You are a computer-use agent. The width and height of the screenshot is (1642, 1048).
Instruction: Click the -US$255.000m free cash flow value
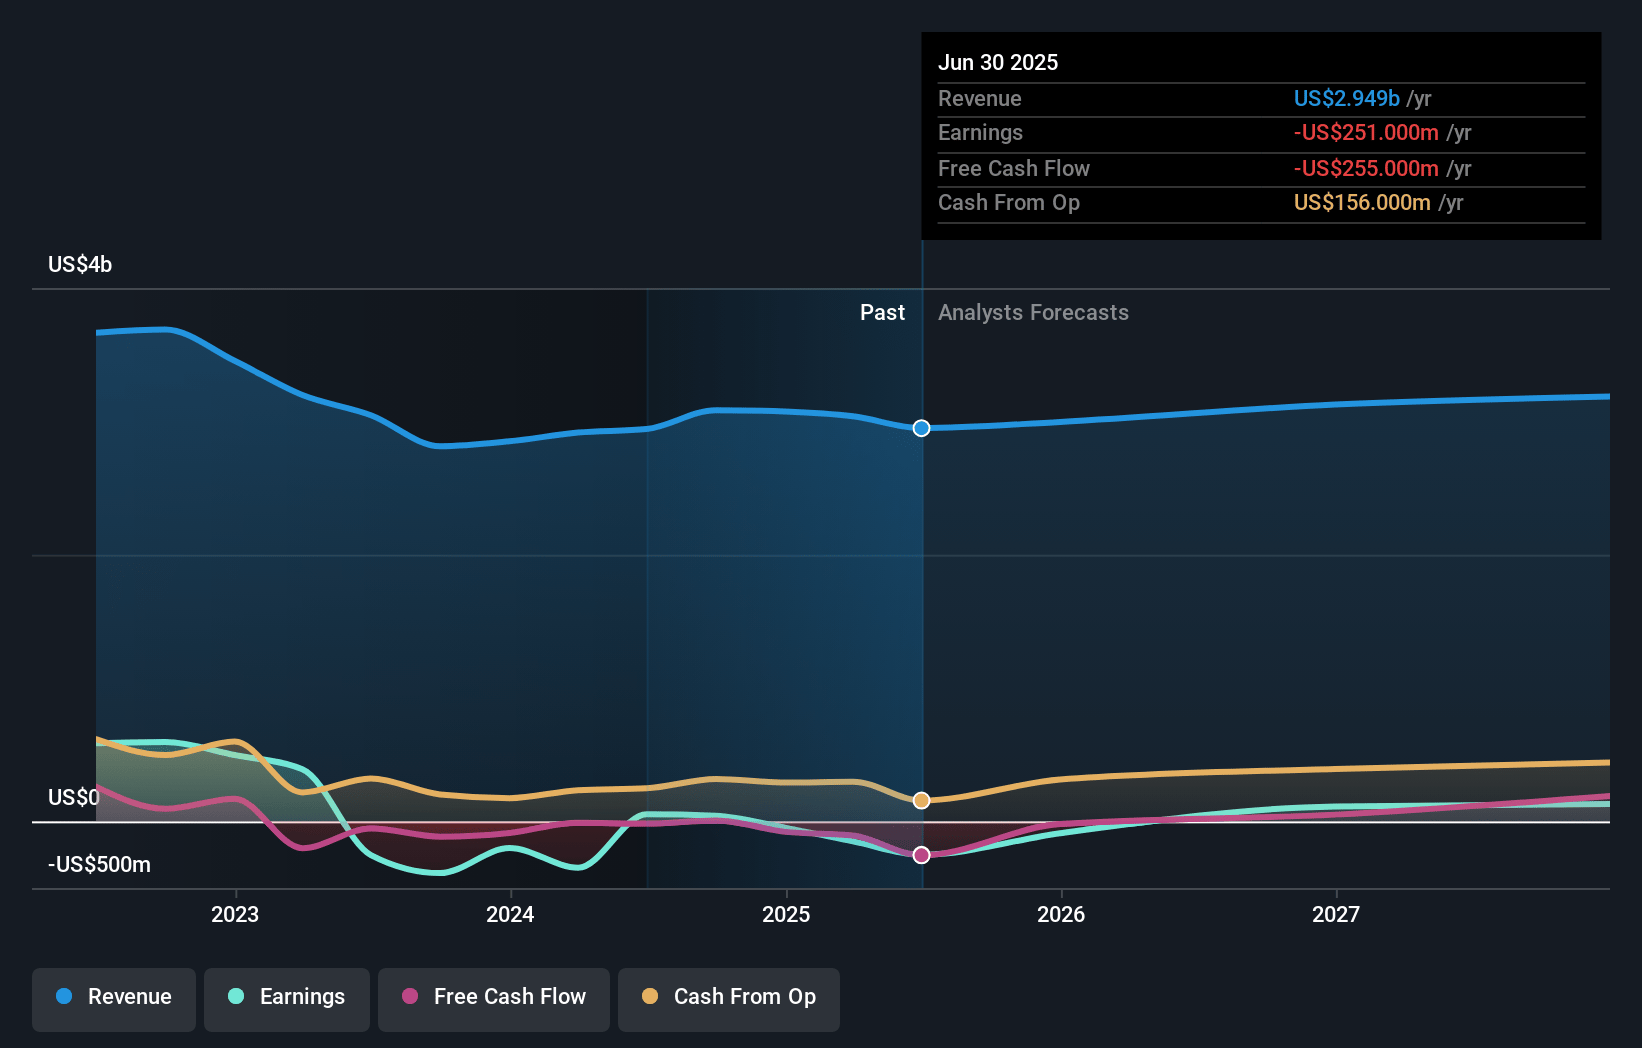pos(1366,168)
